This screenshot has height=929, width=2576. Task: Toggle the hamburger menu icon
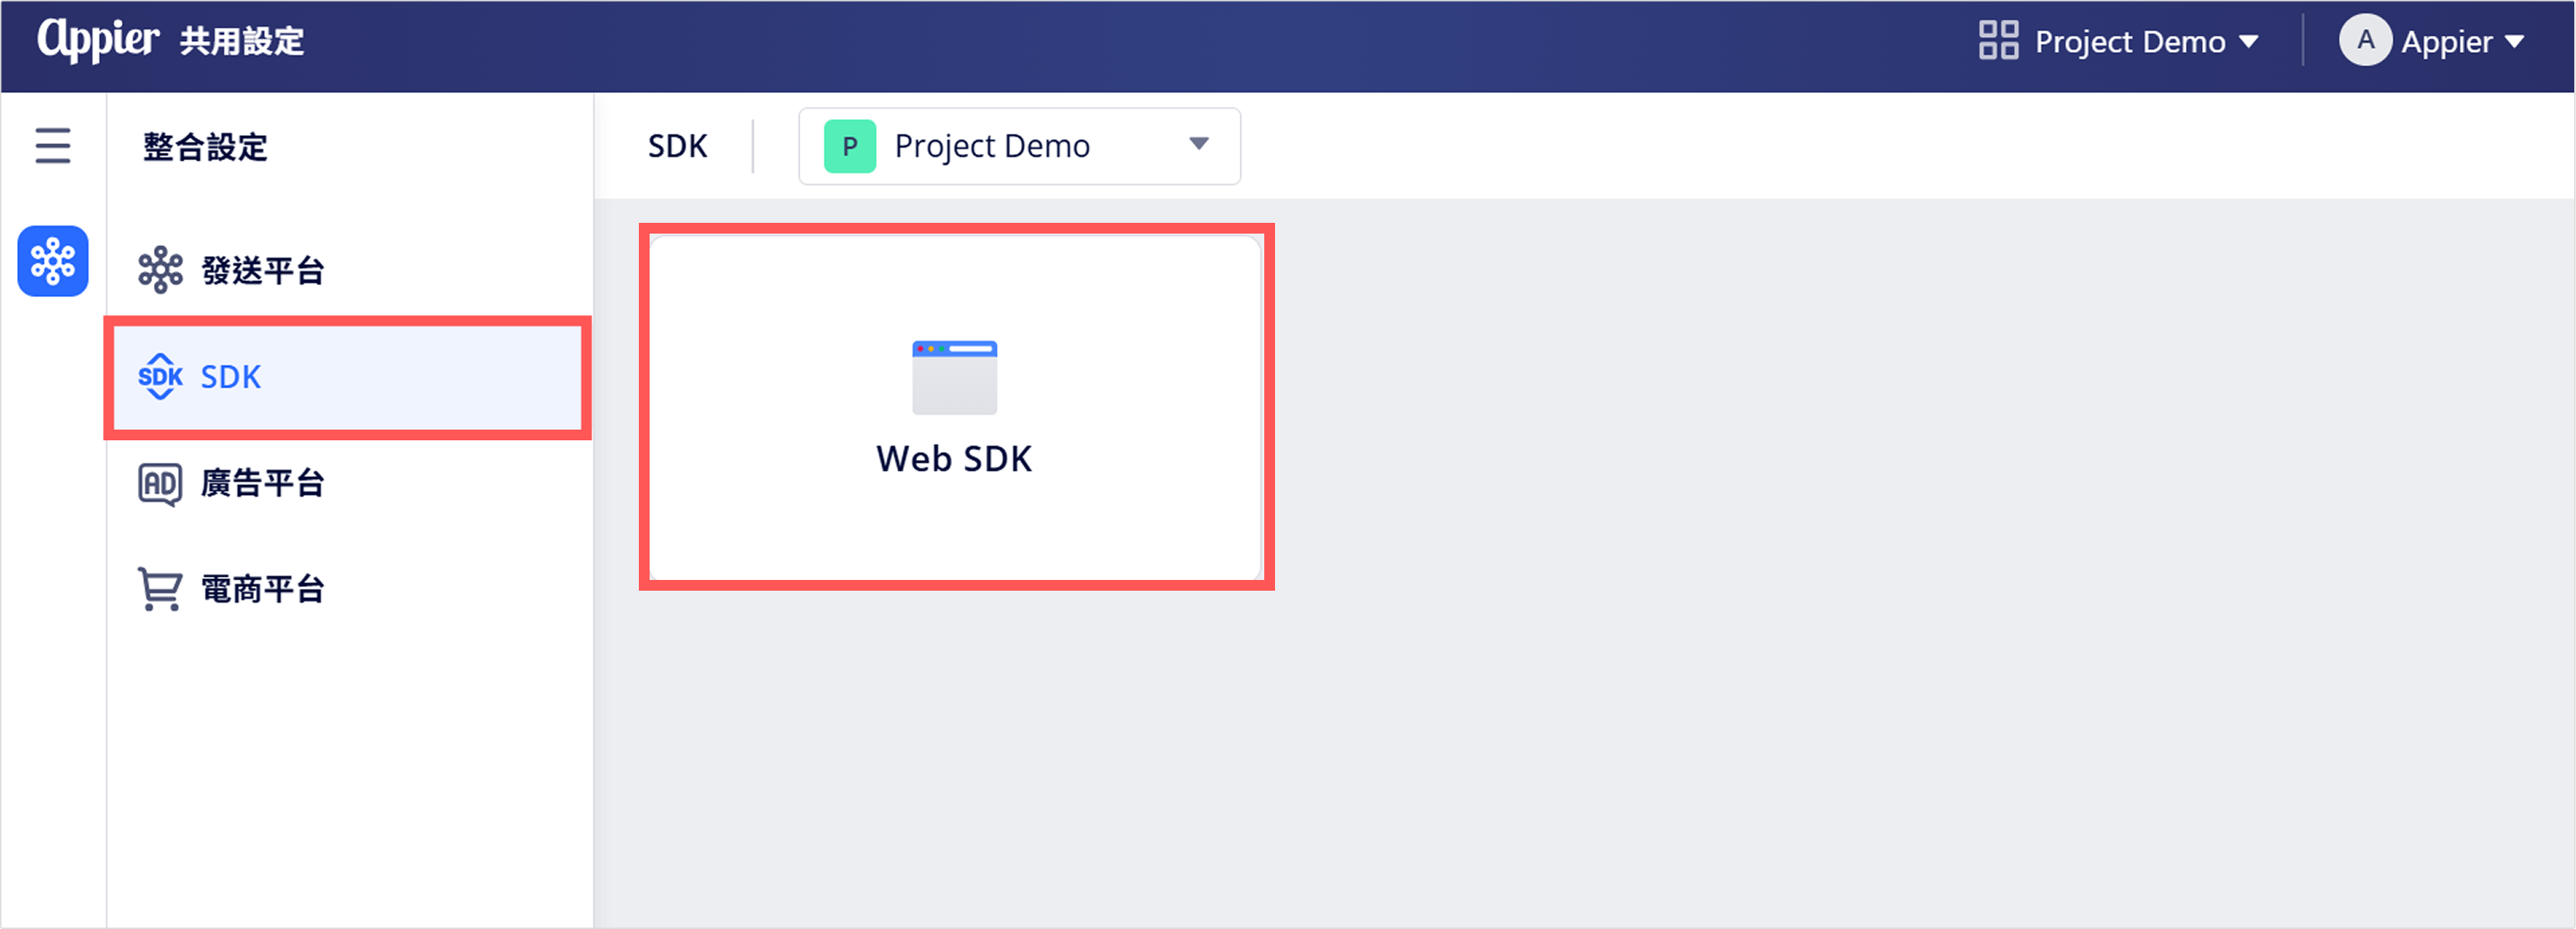point(53,146)
